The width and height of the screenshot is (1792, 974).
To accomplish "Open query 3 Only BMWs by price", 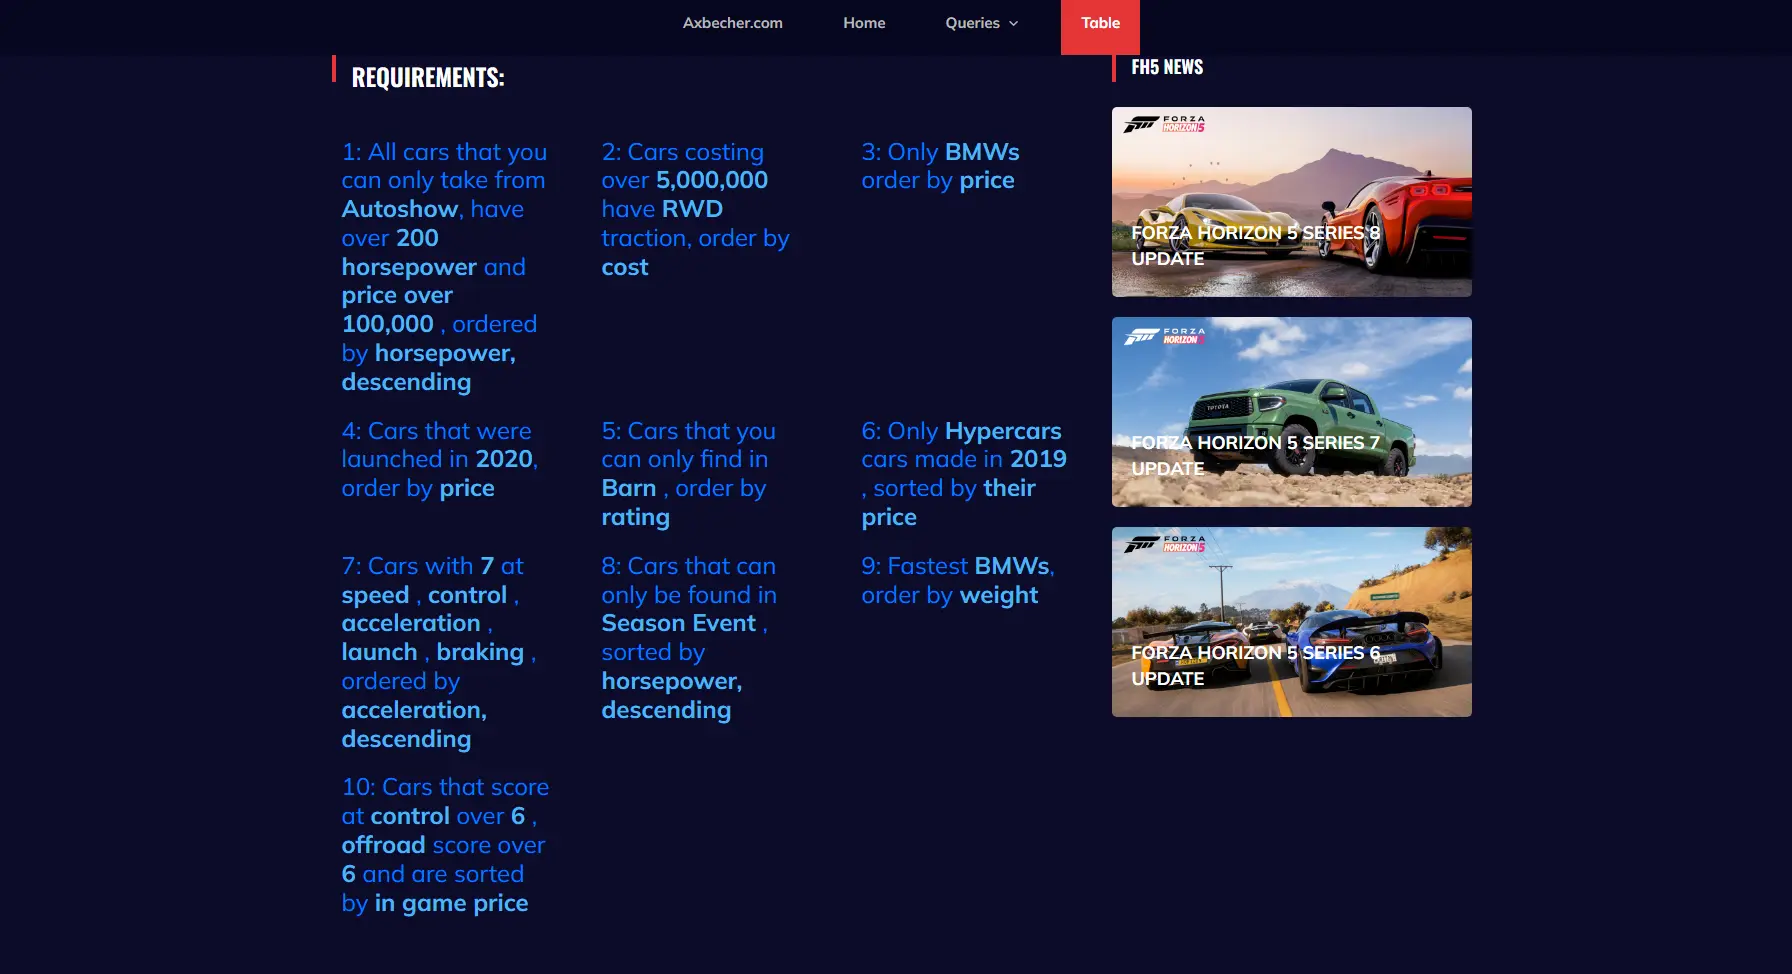I will pos(940,166).
